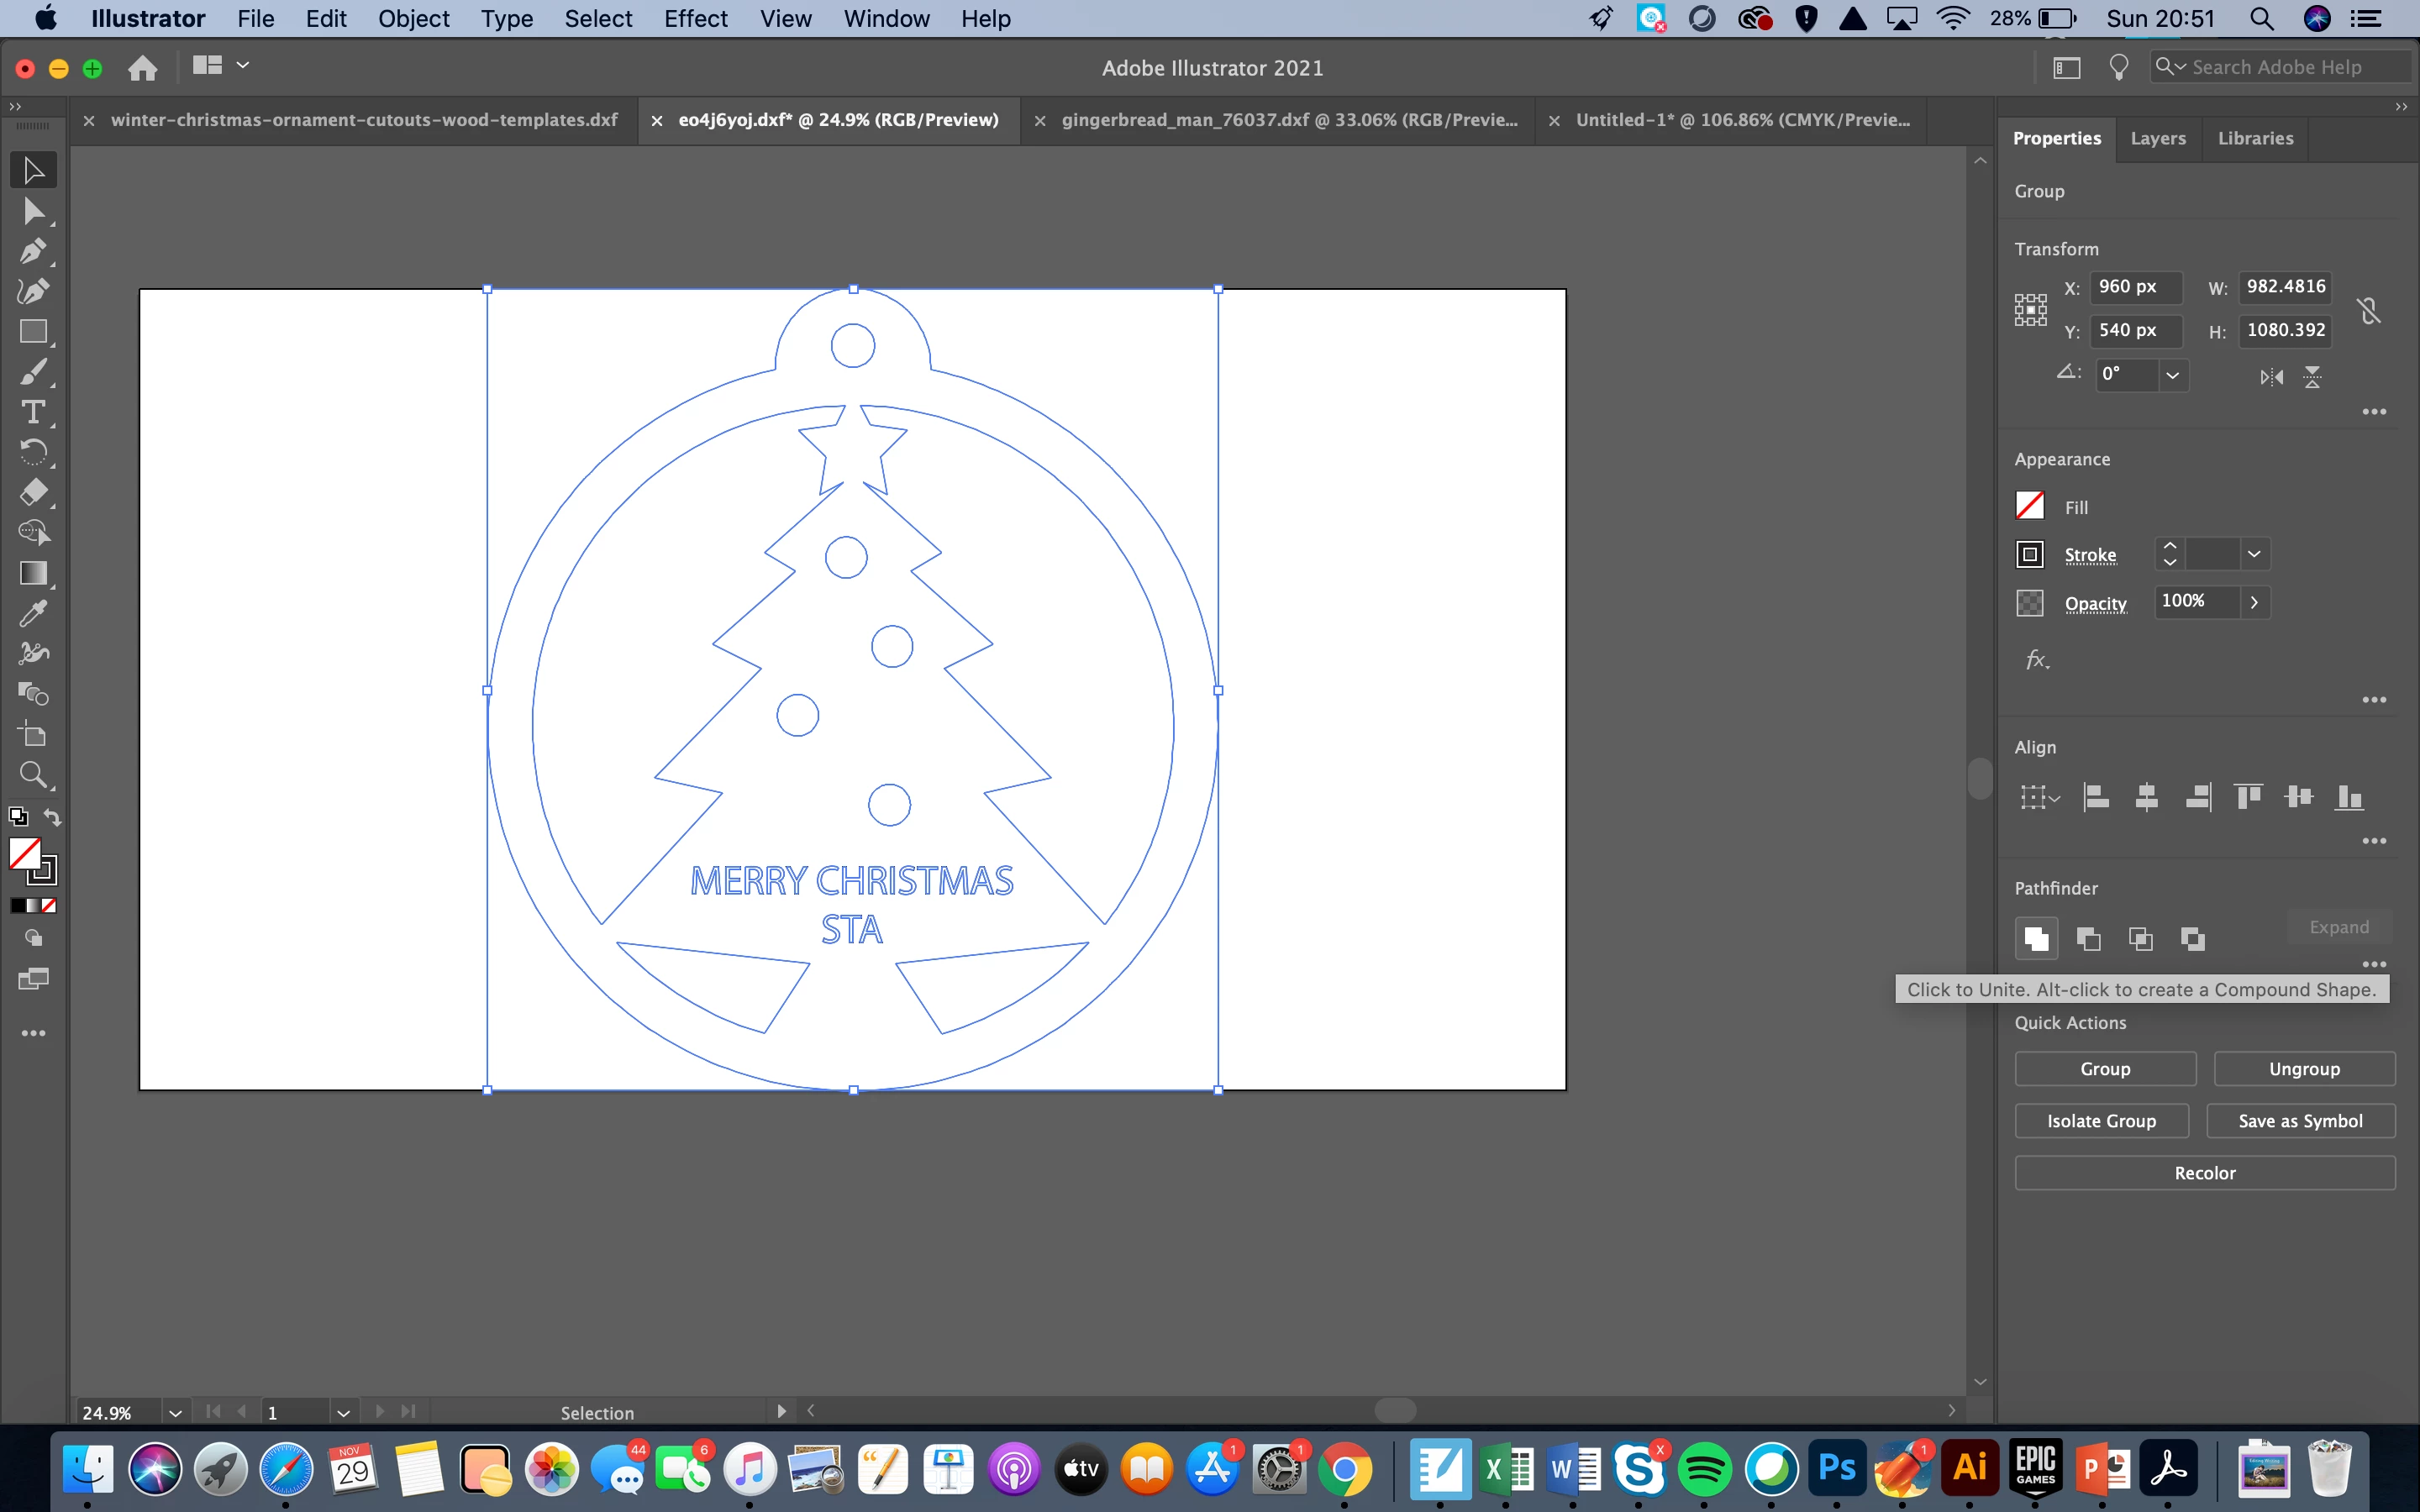Click Horizontal Align Center icon
Viewport: 2420px width, 1512px height.
click(2146, 797)
